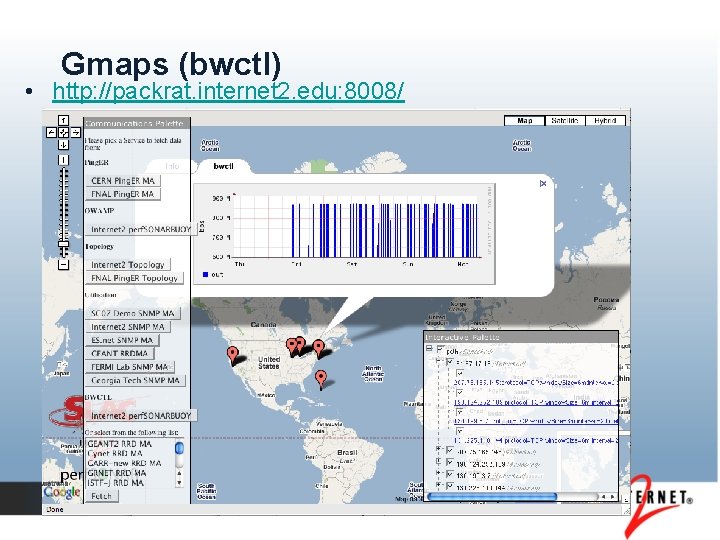Select Cynet RRD MA in the list
Screen dimensions: 720x540
click(115, 454)
